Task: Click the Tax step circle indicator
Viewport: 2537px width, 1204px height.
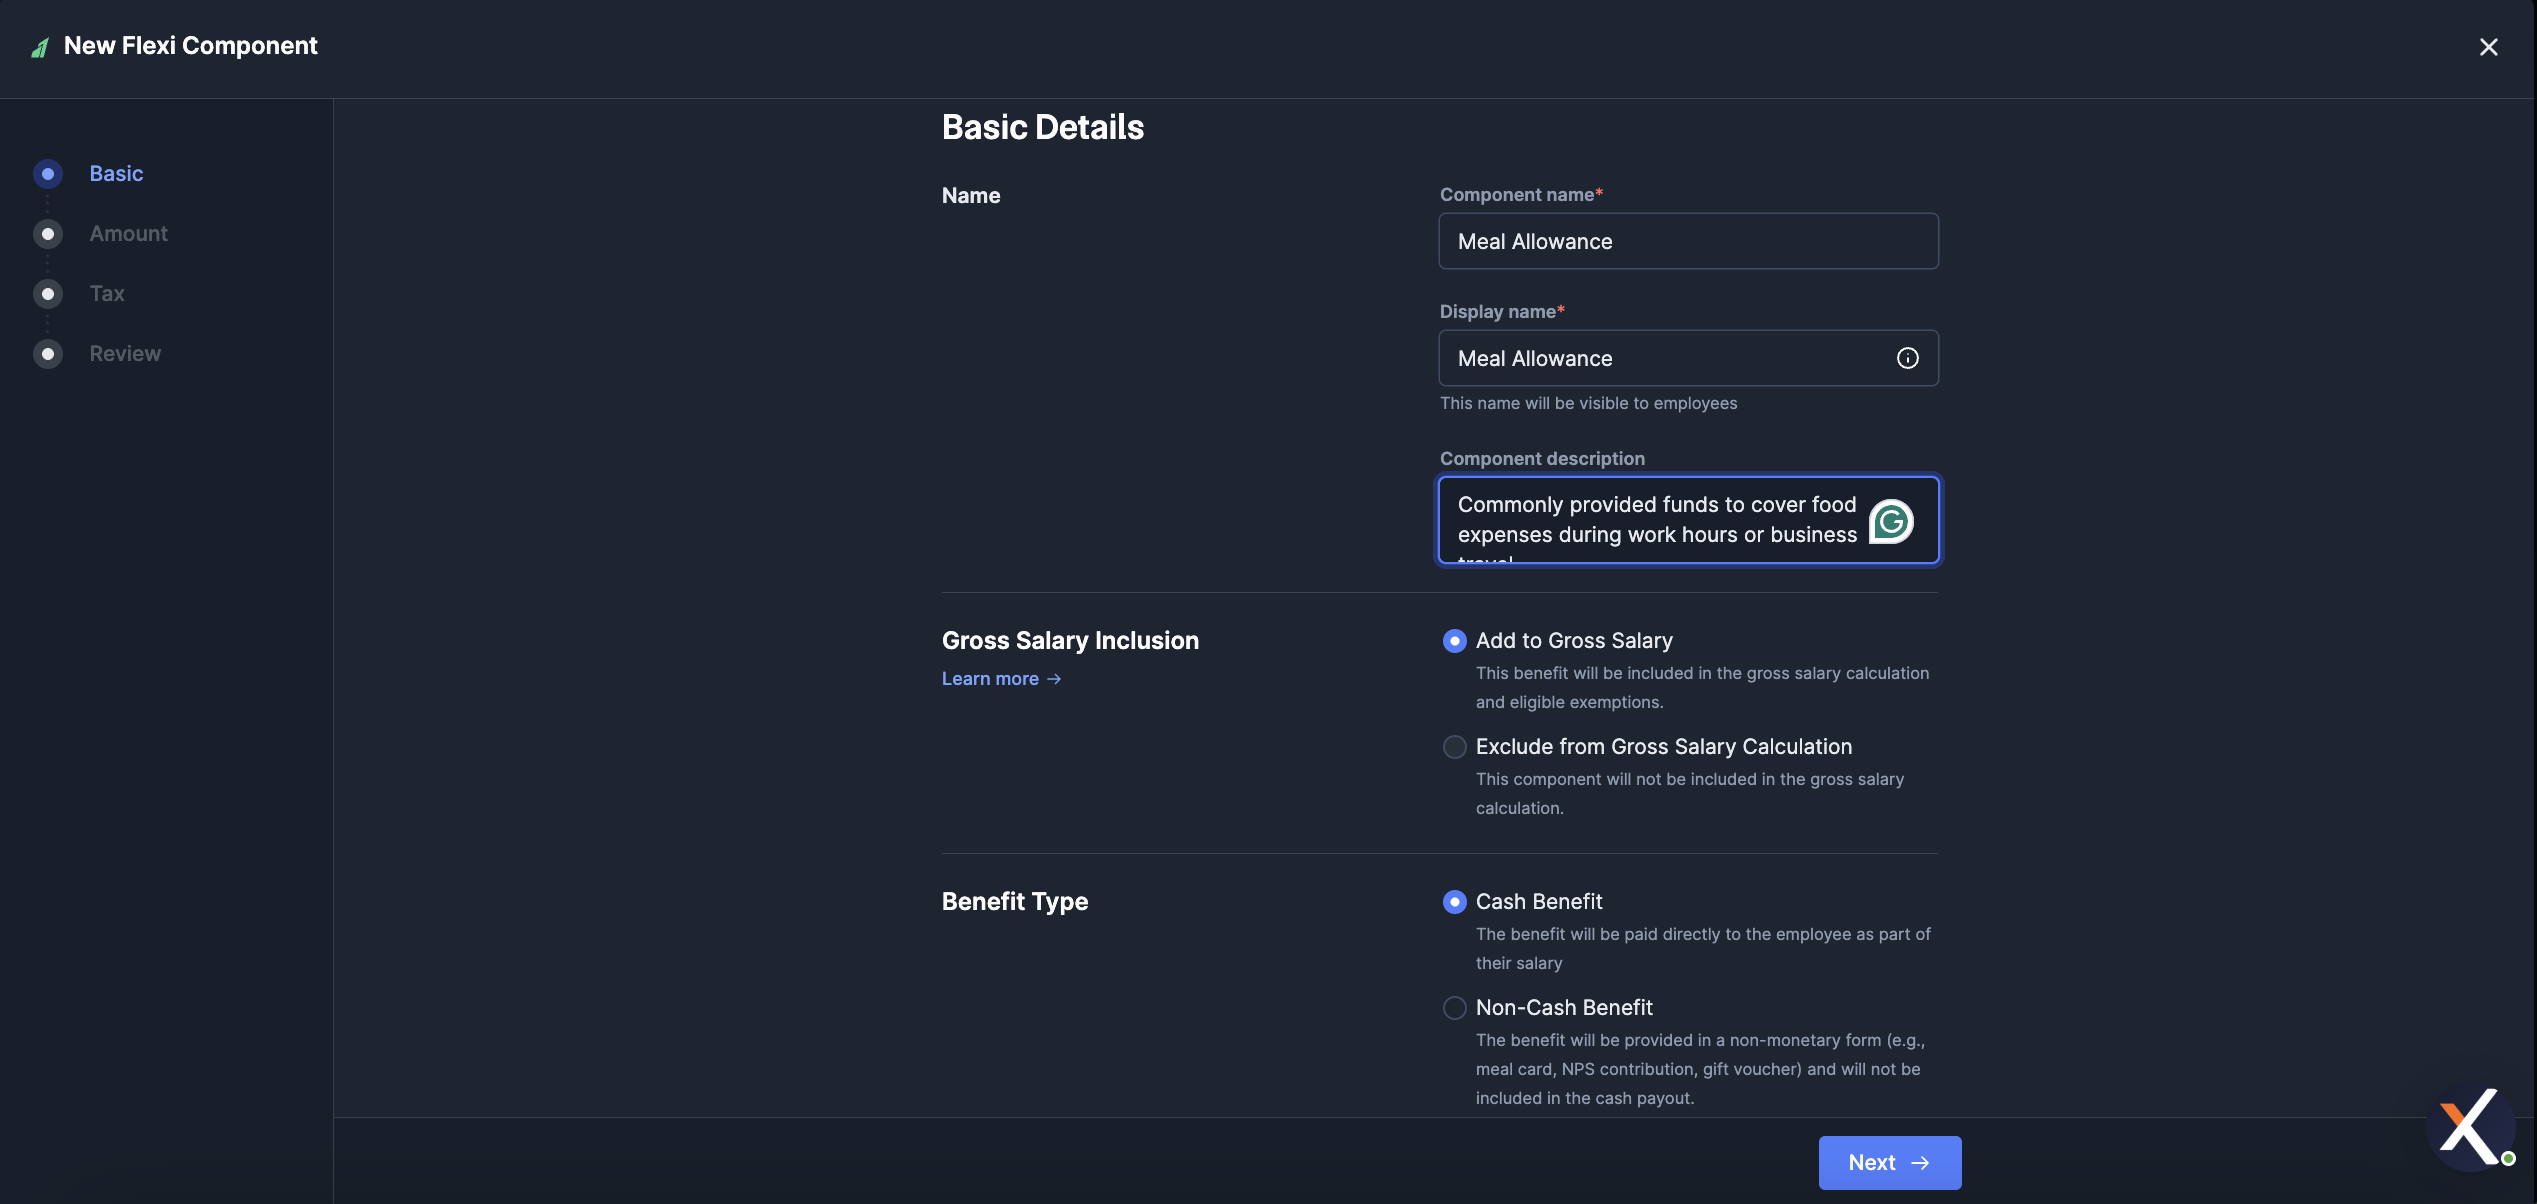Action: pos(48,294)
